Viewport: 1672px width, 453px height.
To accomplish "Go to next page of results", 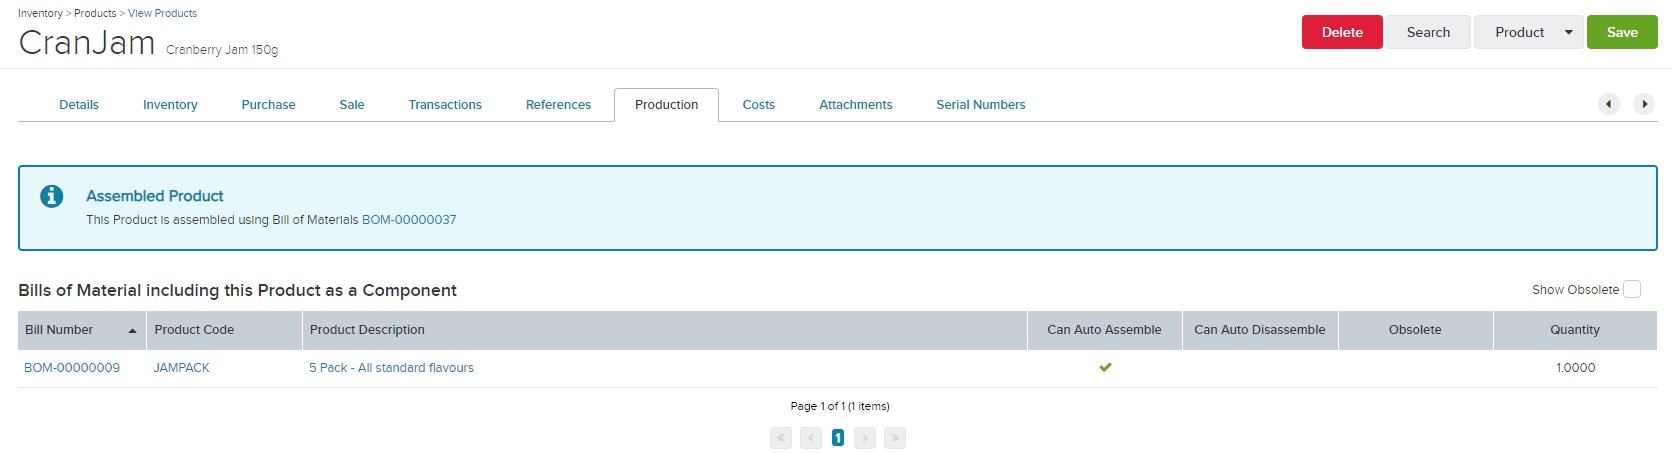I will 865,438.
